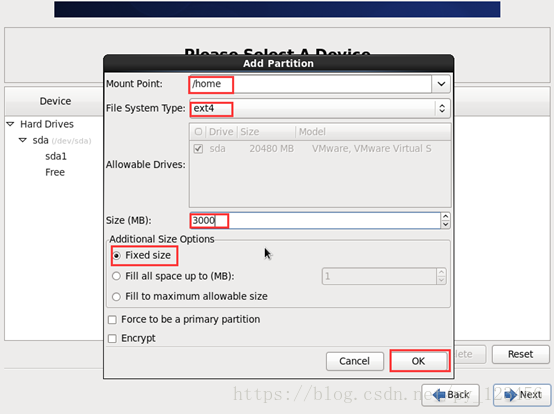Image resolution: width=554 pixels, height=414 pixels.
Task: Select Fill to maximum allowable size
Action: [116, 296]
